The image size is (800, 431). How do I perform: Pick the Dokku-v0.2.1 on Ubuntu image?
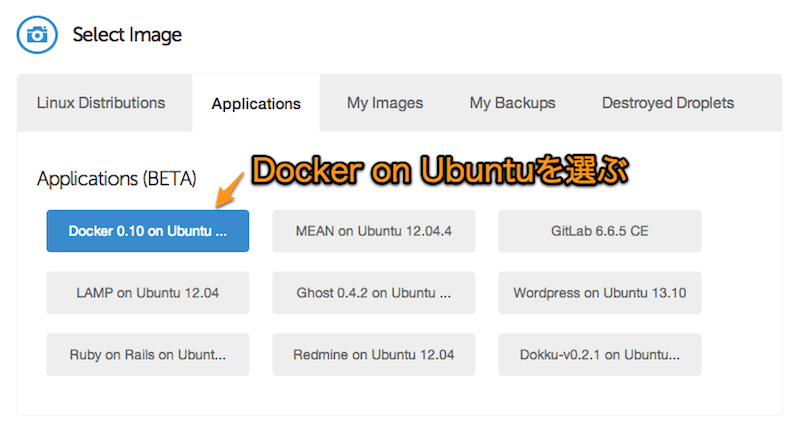click(599, 354)
